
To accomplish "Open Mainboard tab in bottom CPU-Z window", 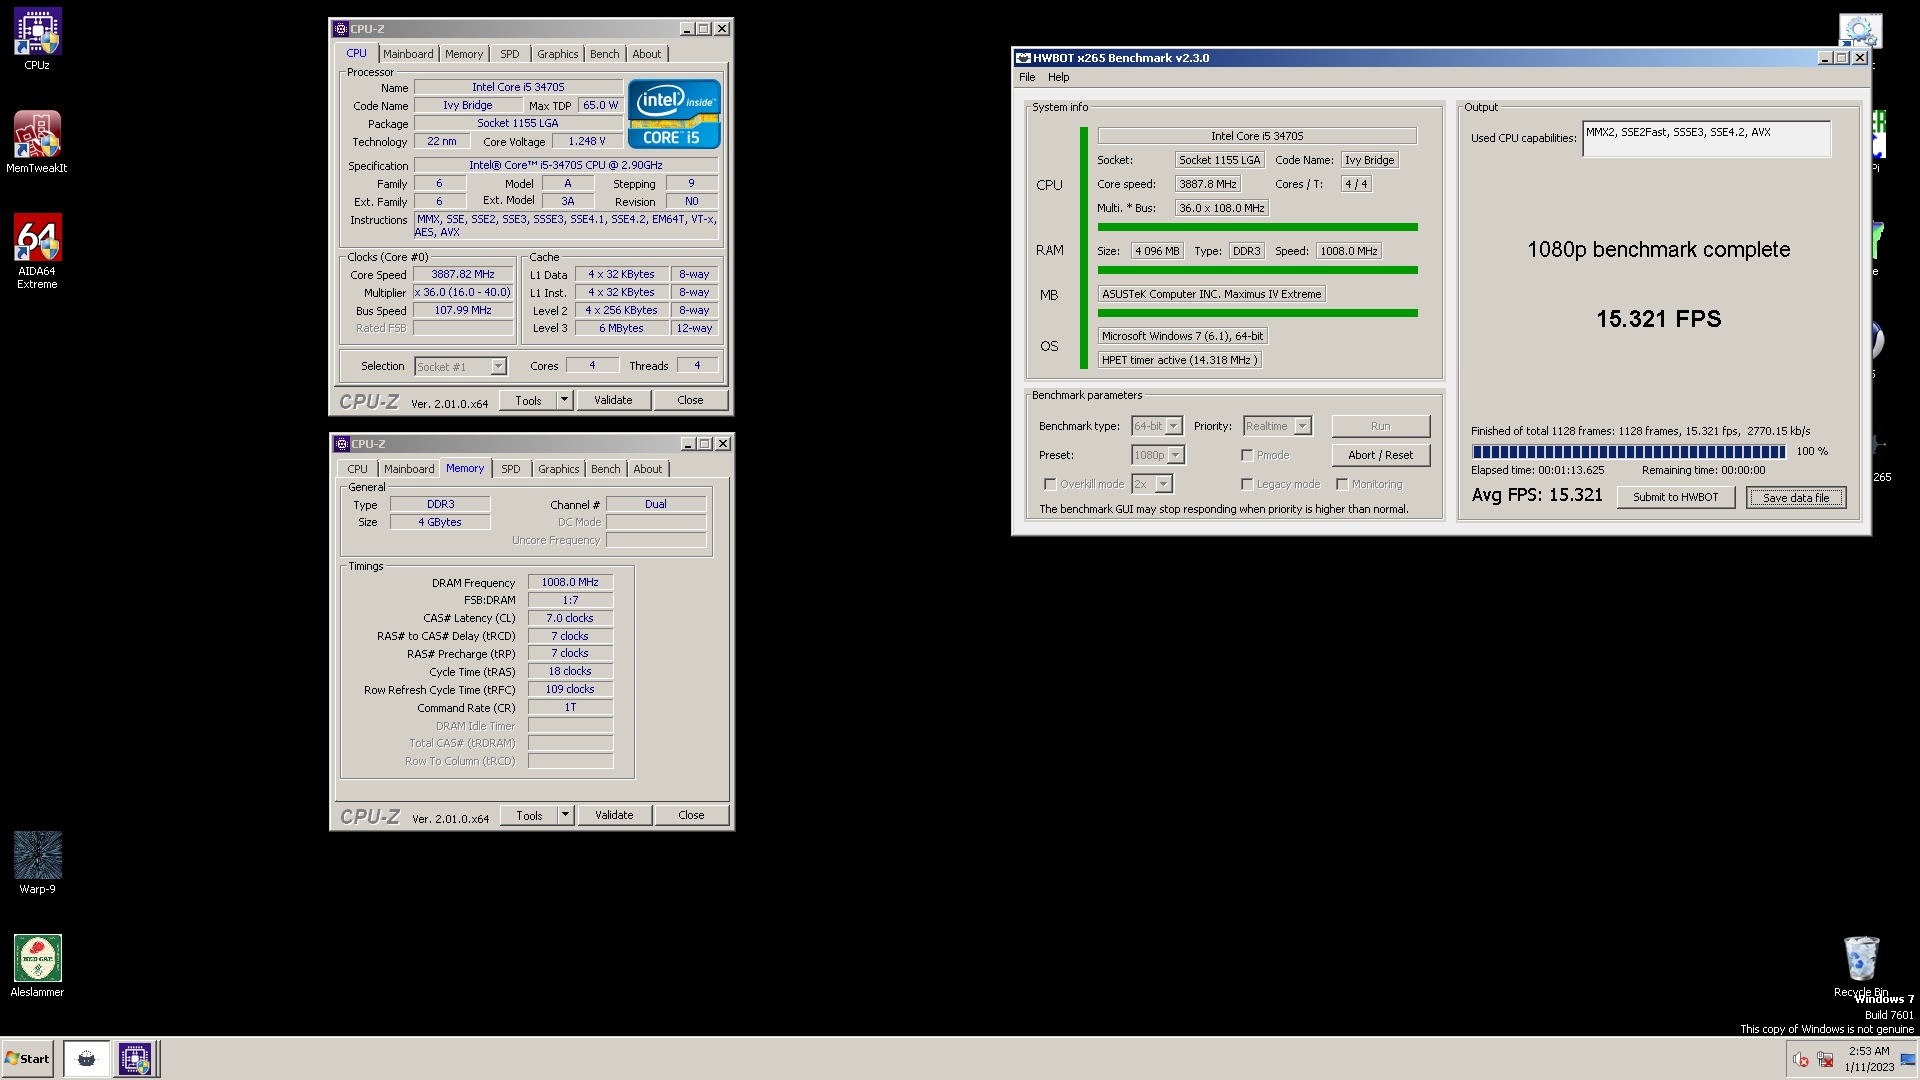I will 409,469.
